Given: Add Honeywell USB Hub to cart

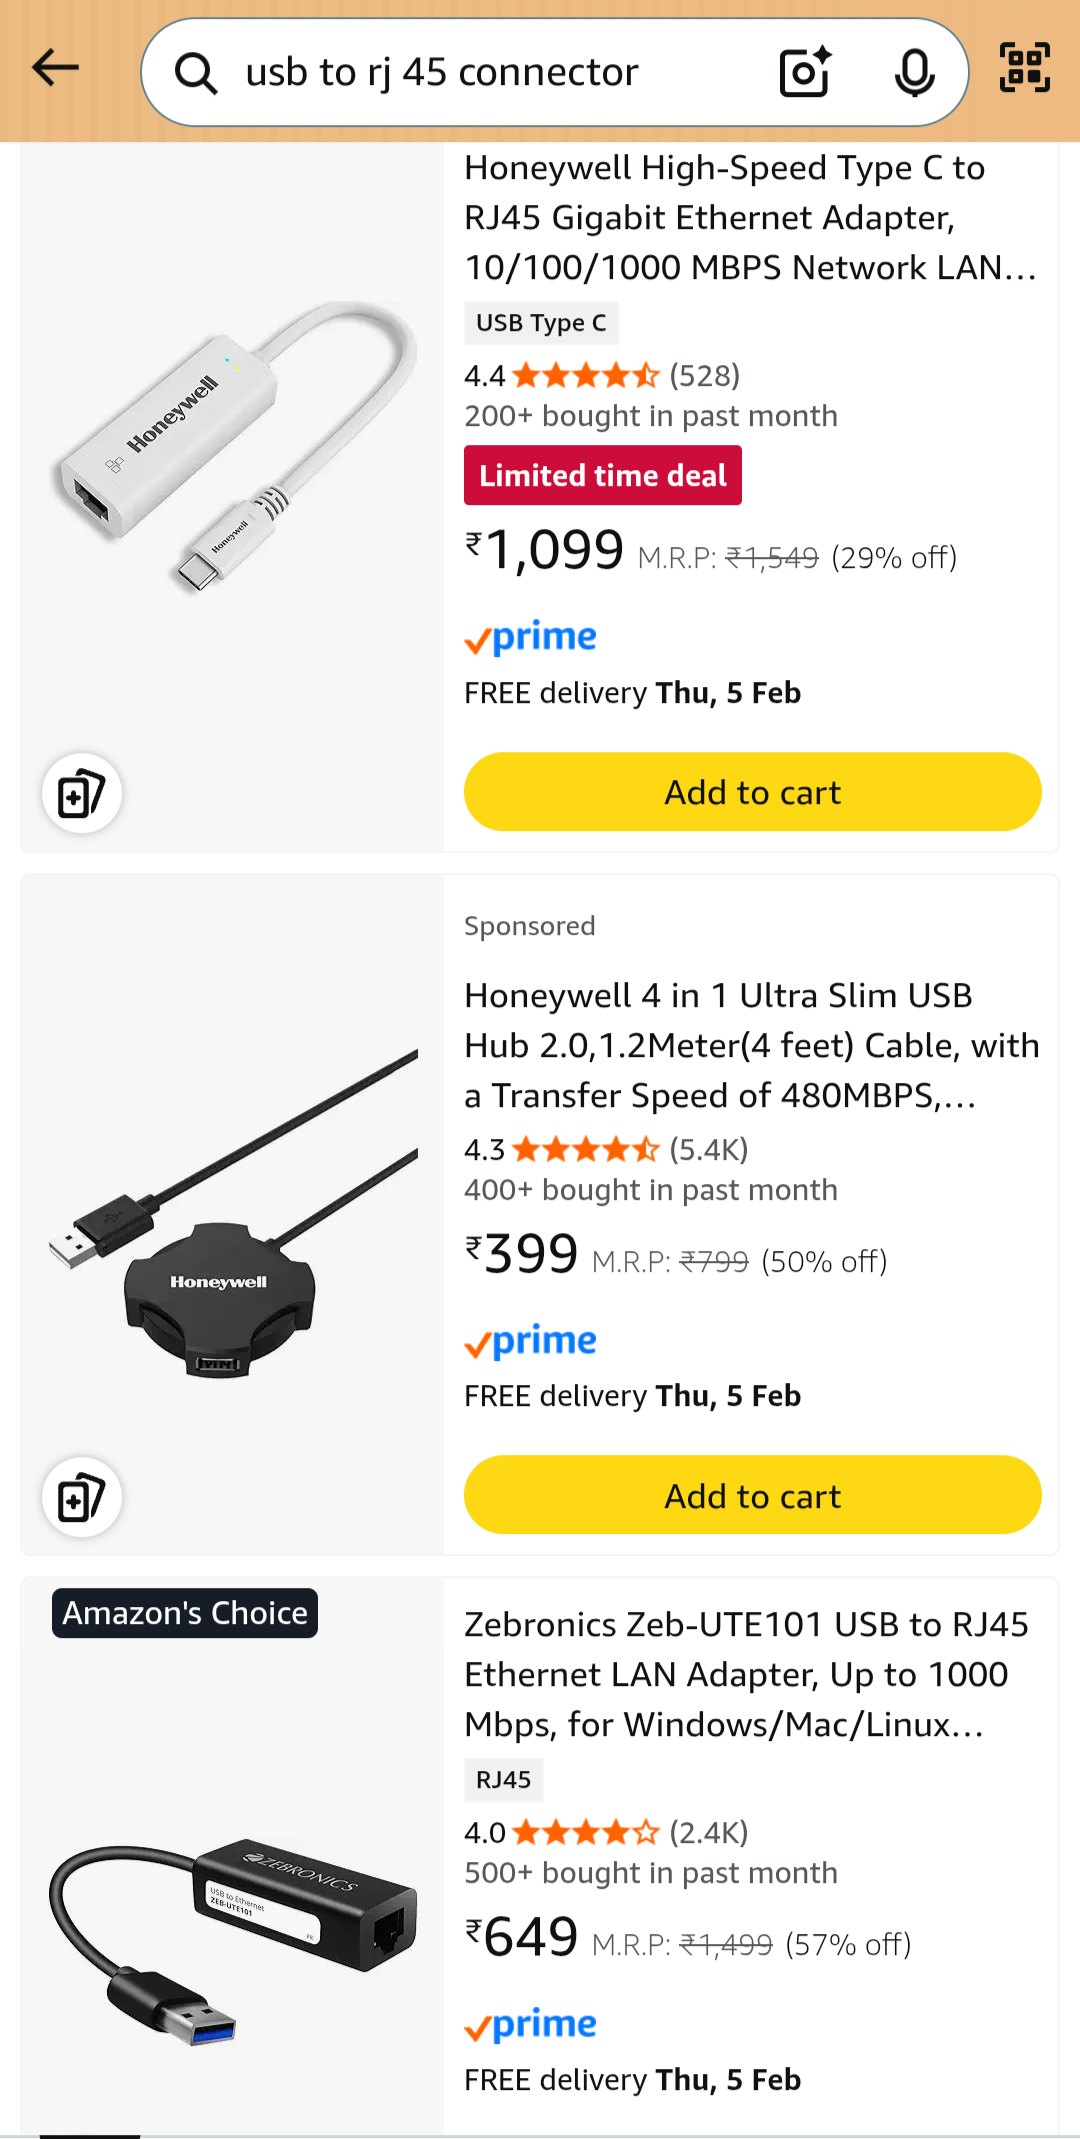Looking at the screenshot, I should click(x=752, y=1496).
